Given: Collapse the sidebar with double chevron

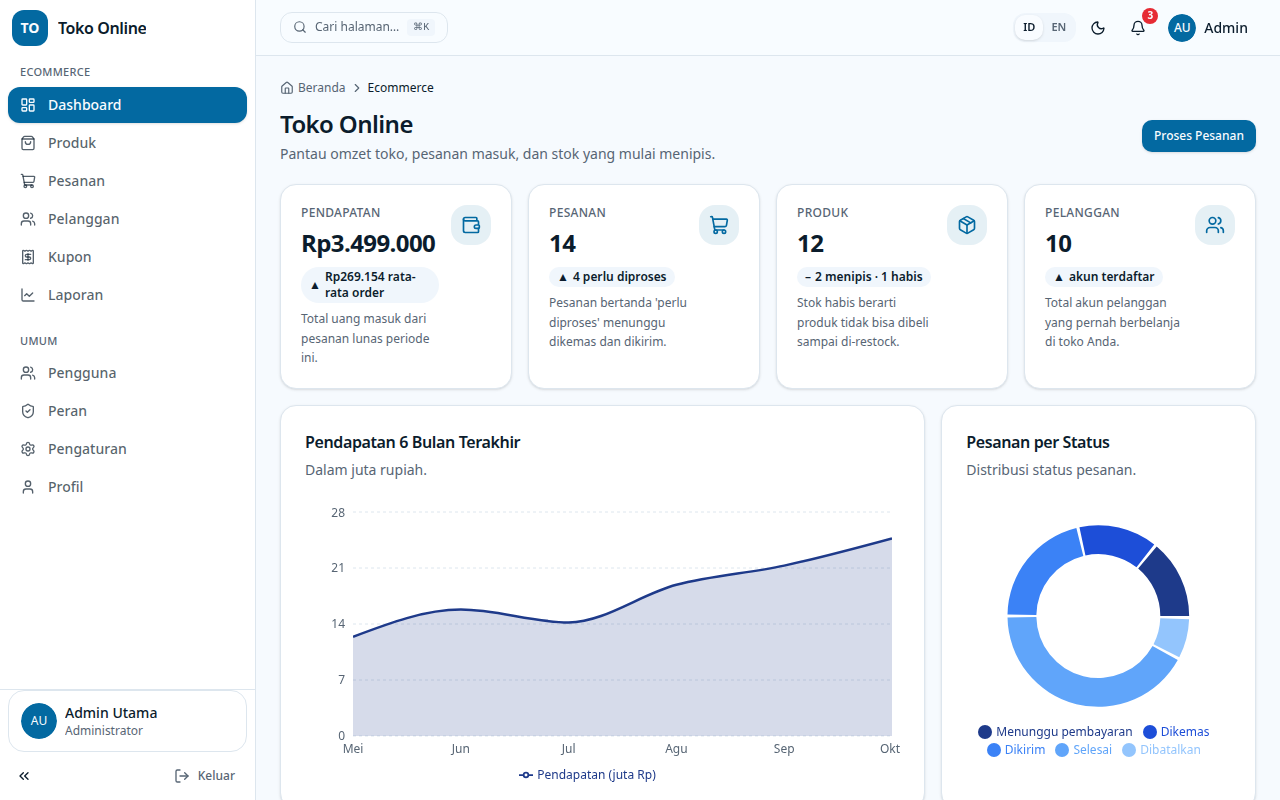Looking at the screenshot, I should [x=24, y=776].
